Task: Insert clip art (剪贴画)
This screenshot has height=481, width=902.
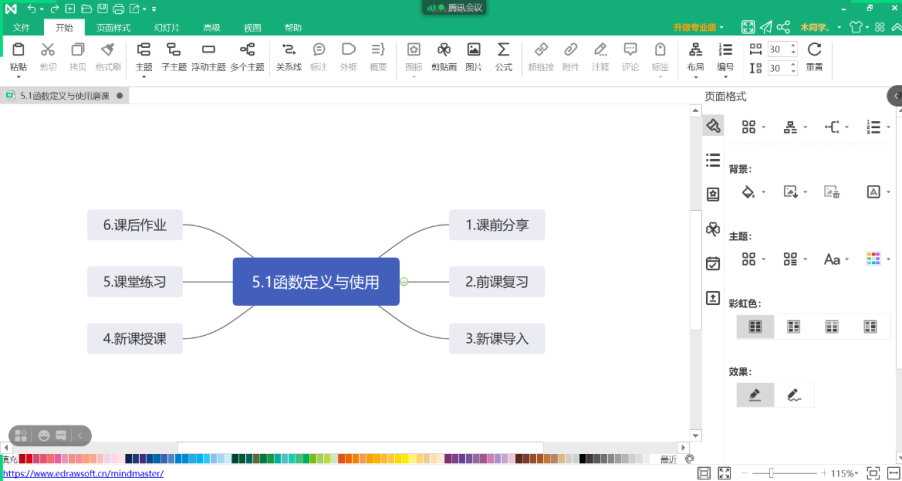Action: tap(444, 49)
